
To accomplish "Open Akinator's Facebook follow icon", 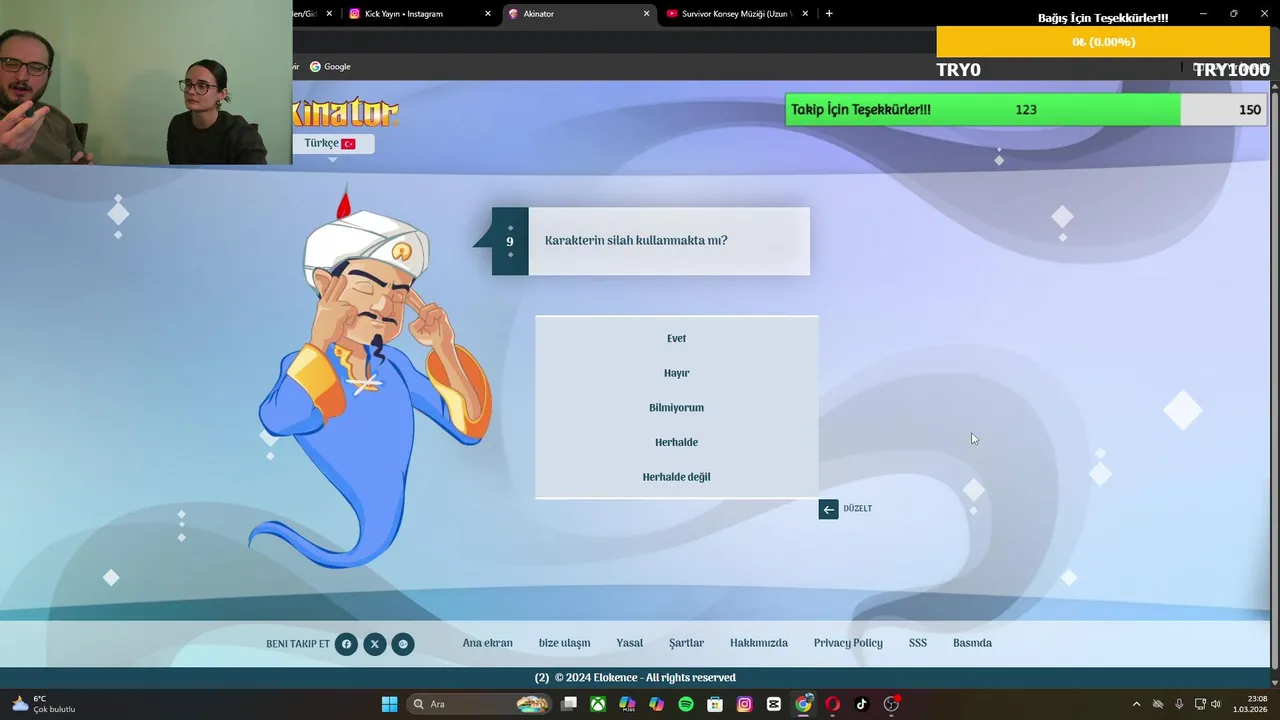I will coord(346,644).
